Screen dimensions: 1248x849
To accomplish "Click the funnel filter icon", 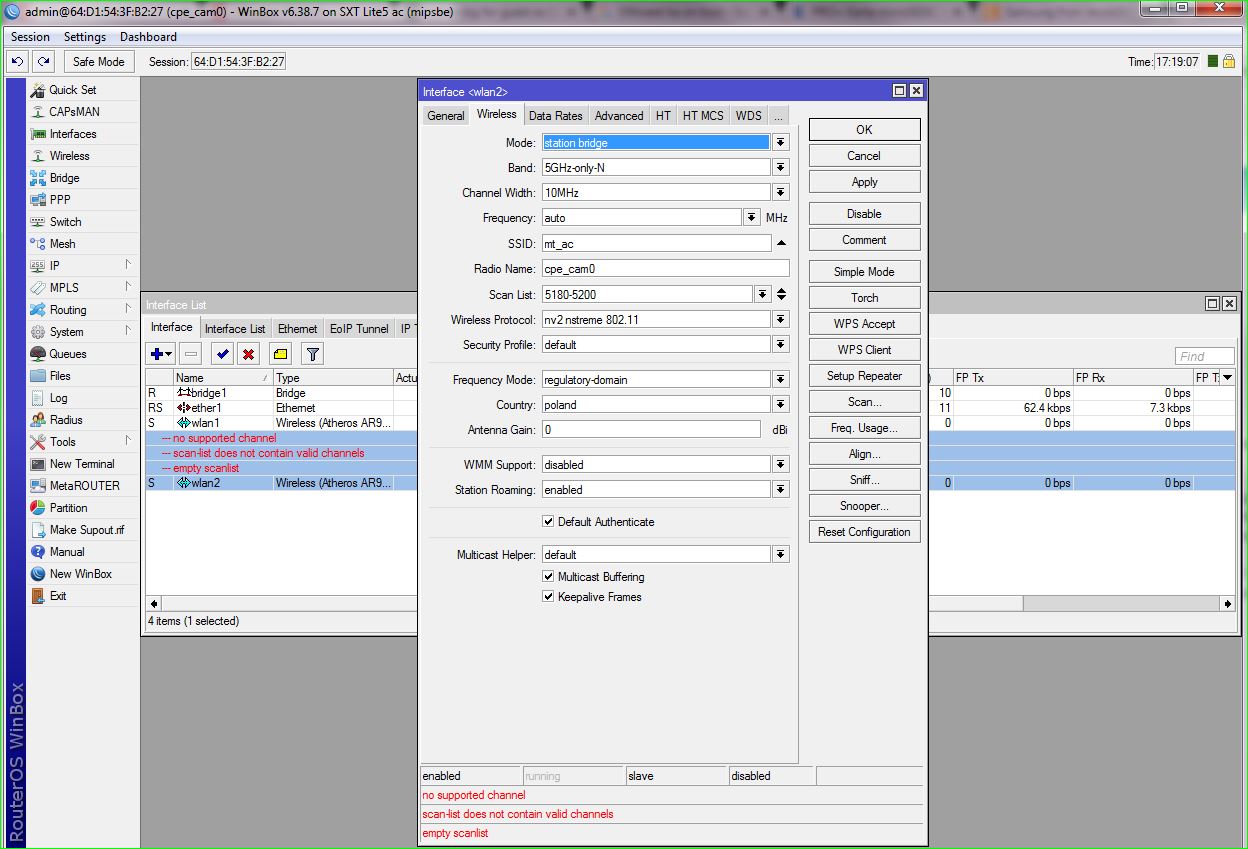I will (312, 354).
